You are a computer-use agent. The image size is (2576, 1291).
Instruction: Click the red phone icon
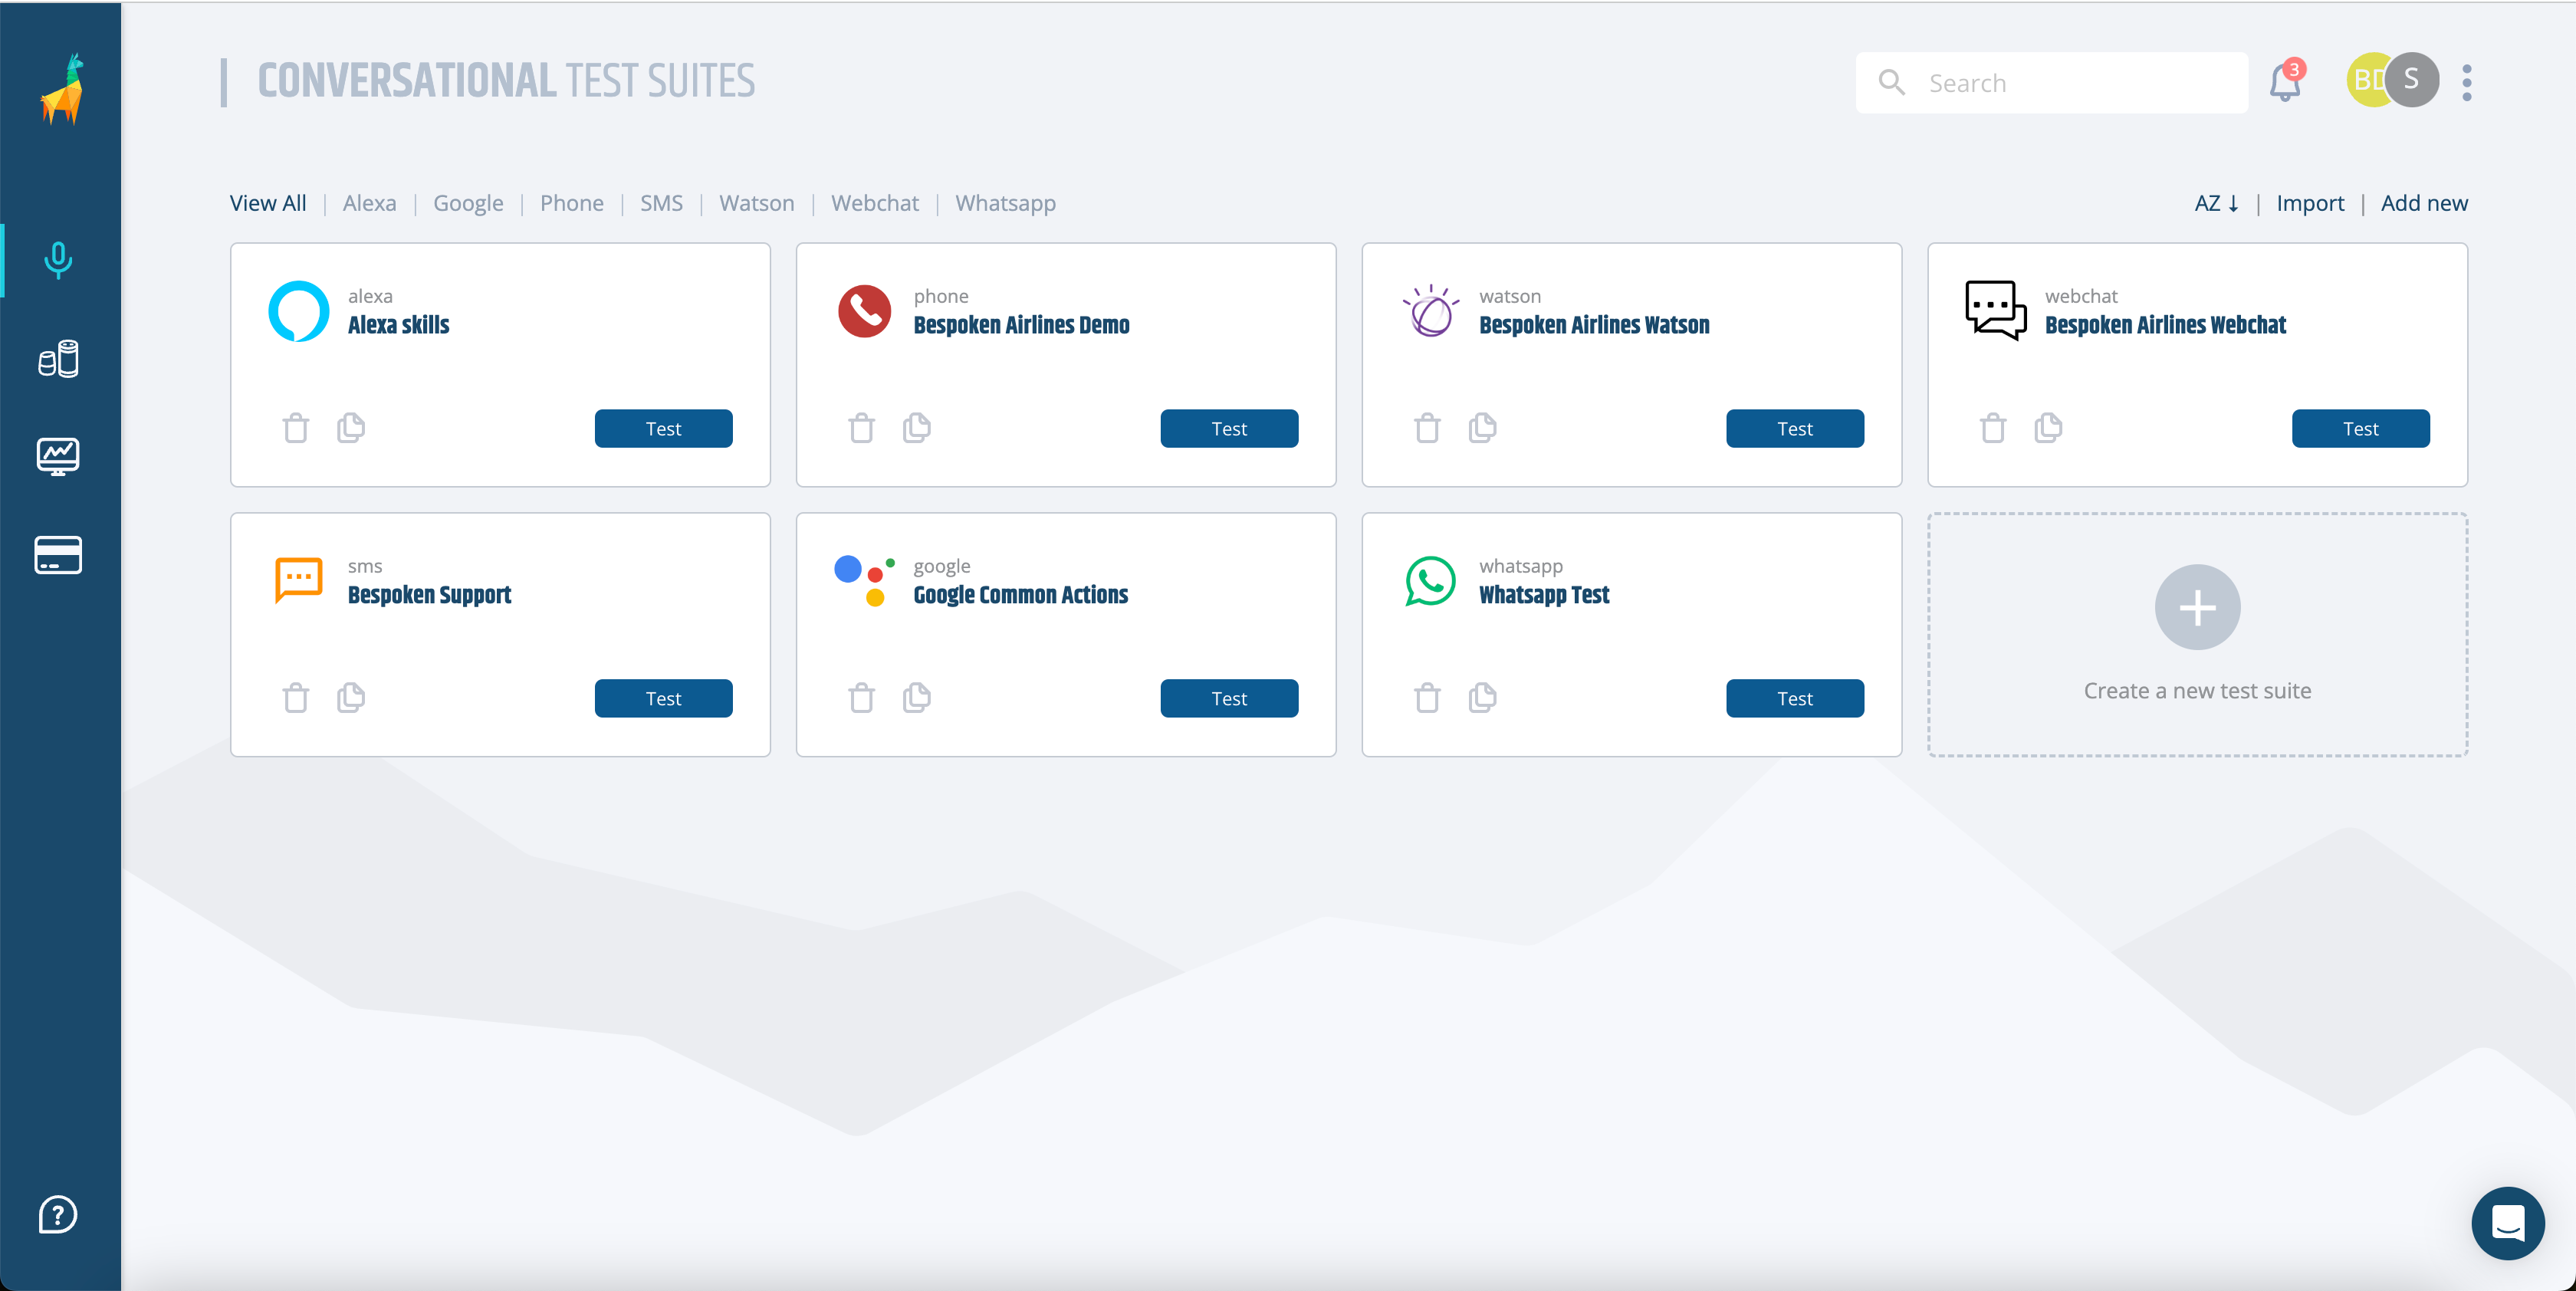865,311
